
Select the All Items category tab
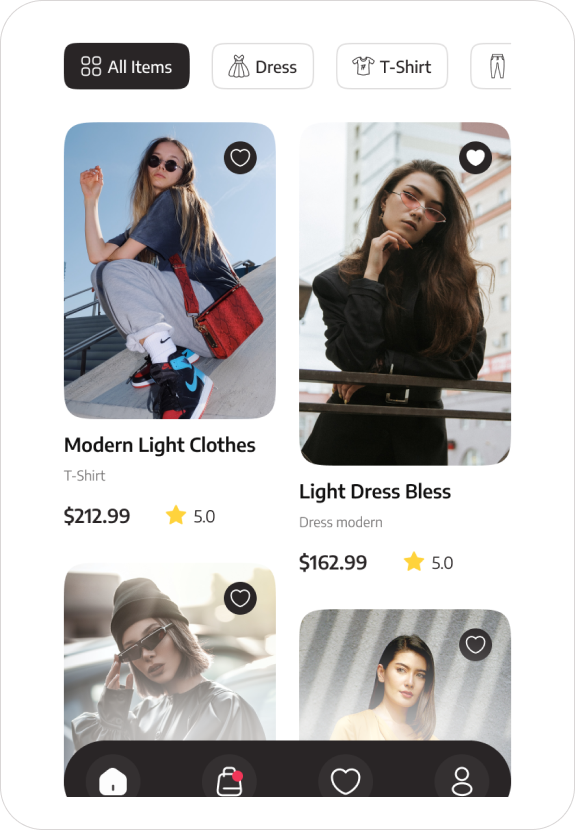[127, 66]
